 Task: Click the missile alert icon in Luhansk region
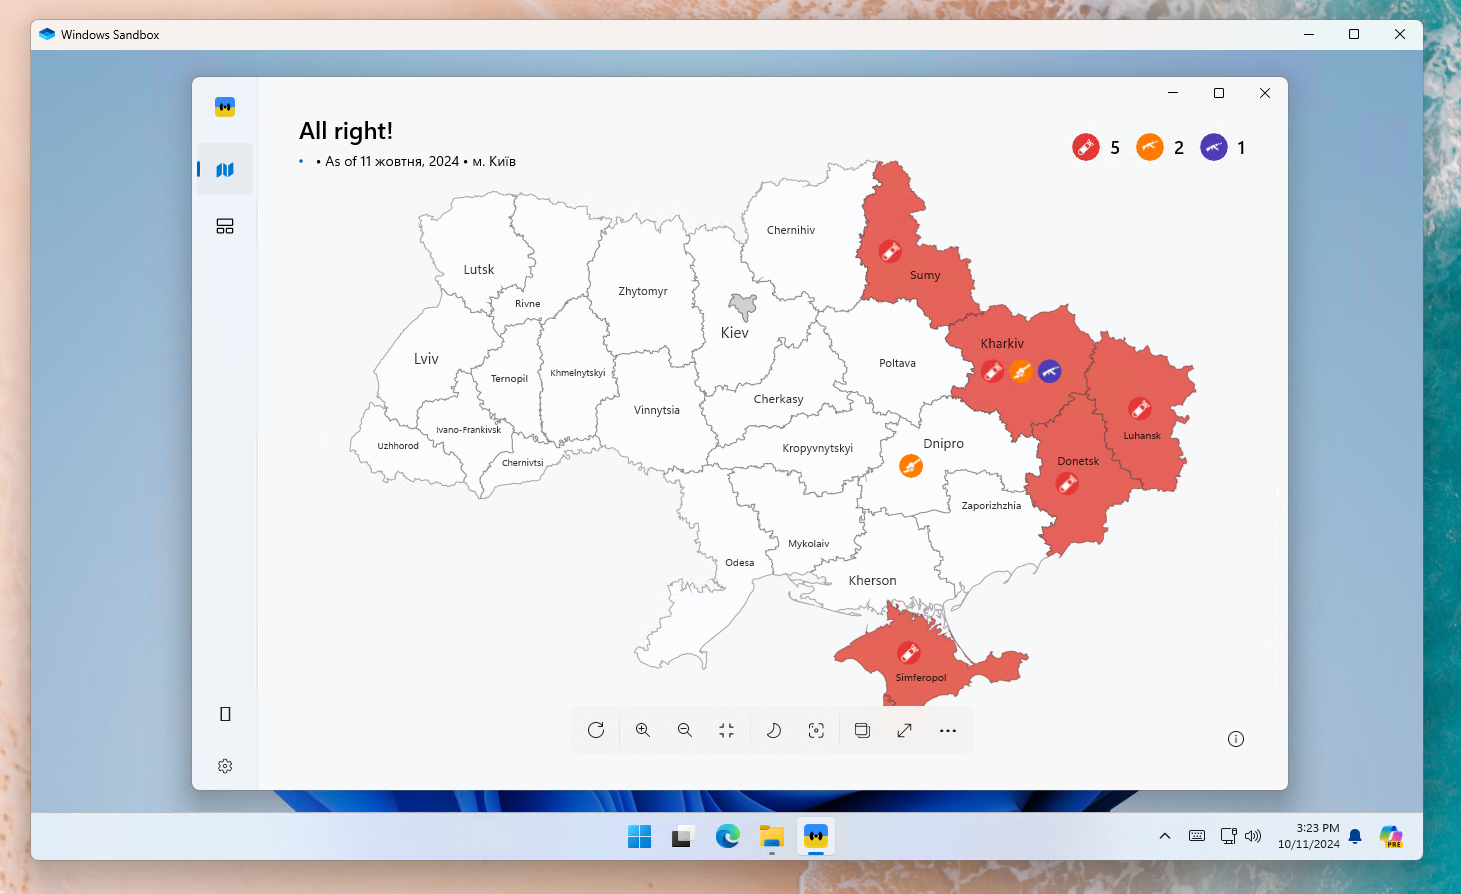[1140, 408]
